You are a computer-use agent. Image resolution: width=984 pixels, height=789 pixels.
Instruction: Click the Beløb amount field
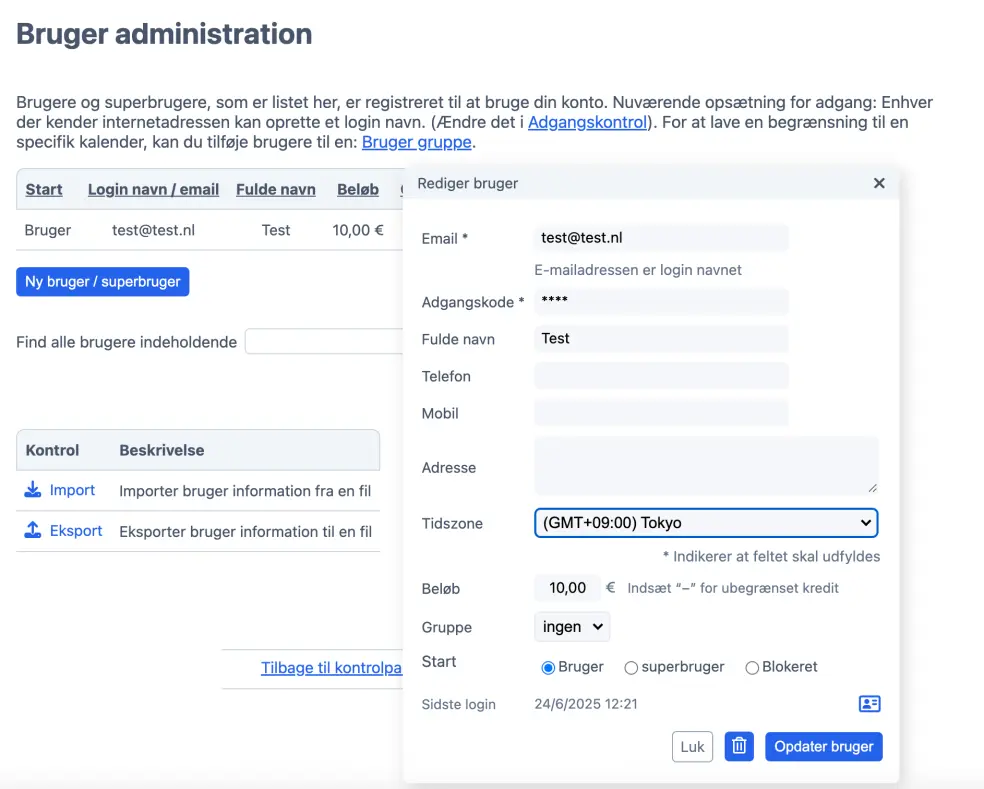(567, 588)
